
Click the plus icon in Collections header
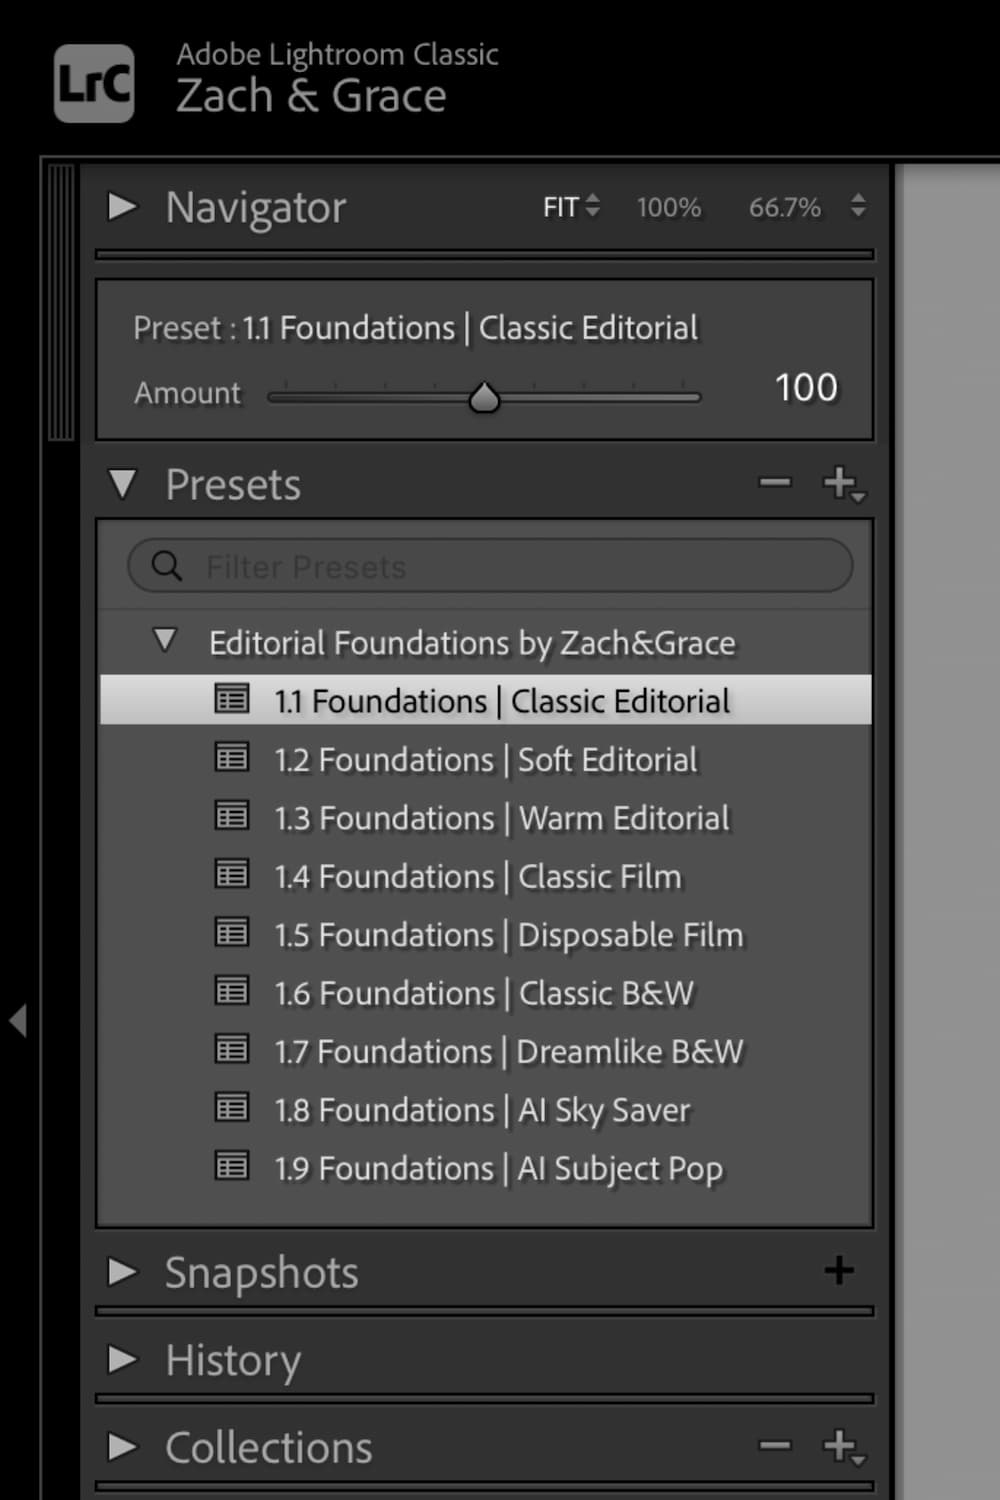tap(840, 1445)
